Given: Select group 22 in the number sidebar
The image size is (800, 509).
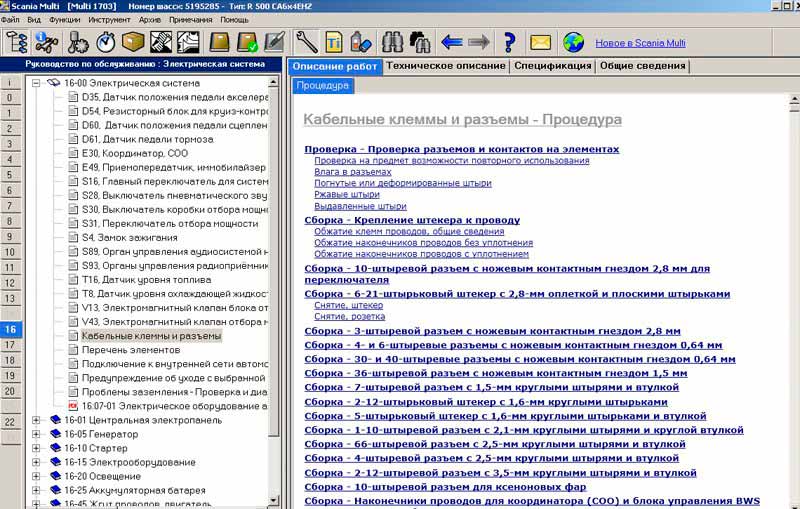Looking at the screenshot, I should click(10, 422).
